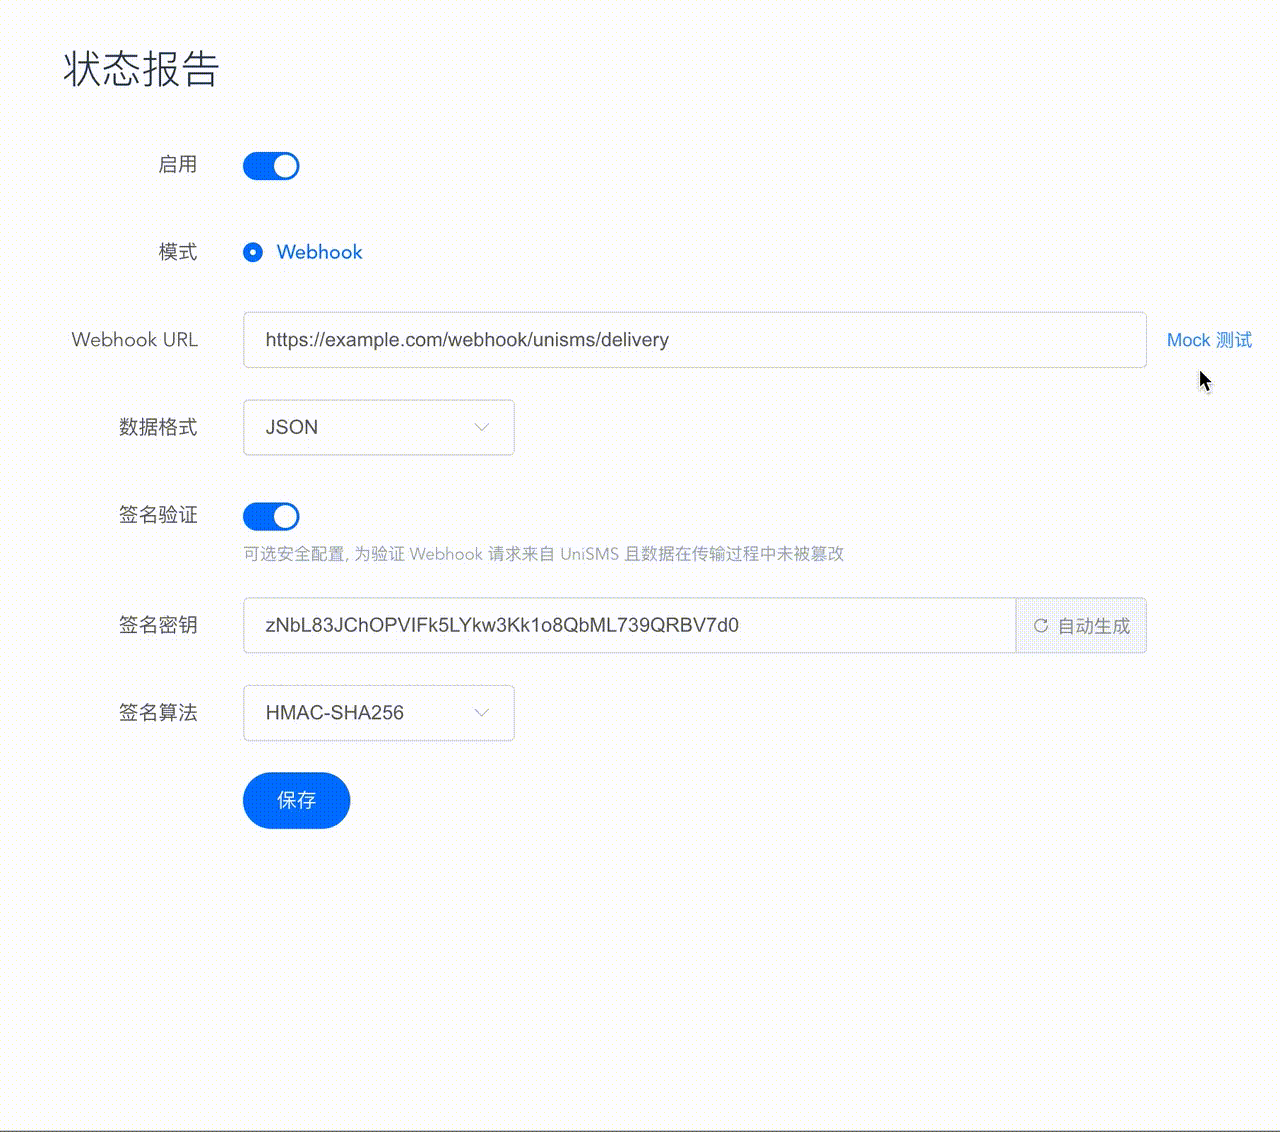Image resolution: width=1280 pixels, height=1132 pixels.
Task: Click the 状态报告 page heading
Action: [141, 69]
